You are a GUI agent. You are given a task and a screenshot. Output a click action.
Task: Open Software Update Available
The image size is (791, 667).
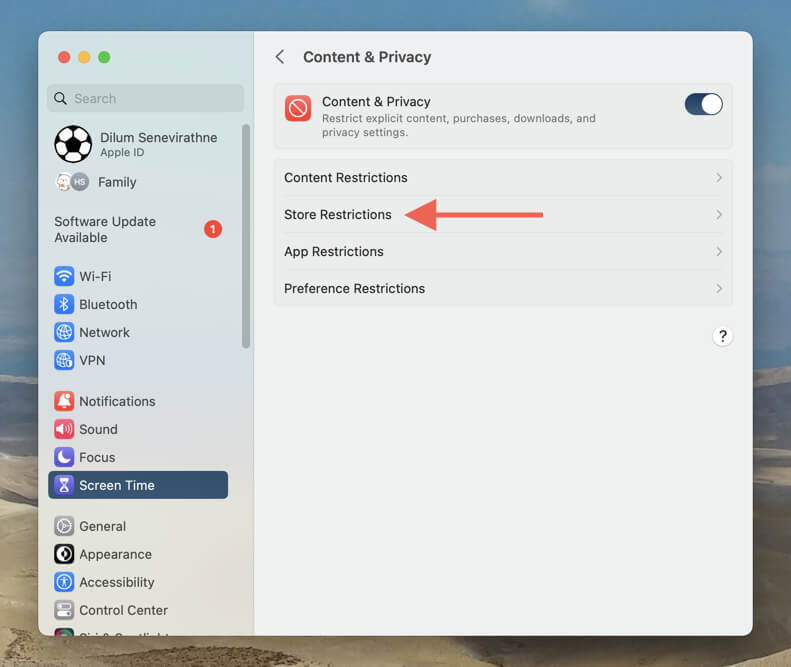pos(105,230)
